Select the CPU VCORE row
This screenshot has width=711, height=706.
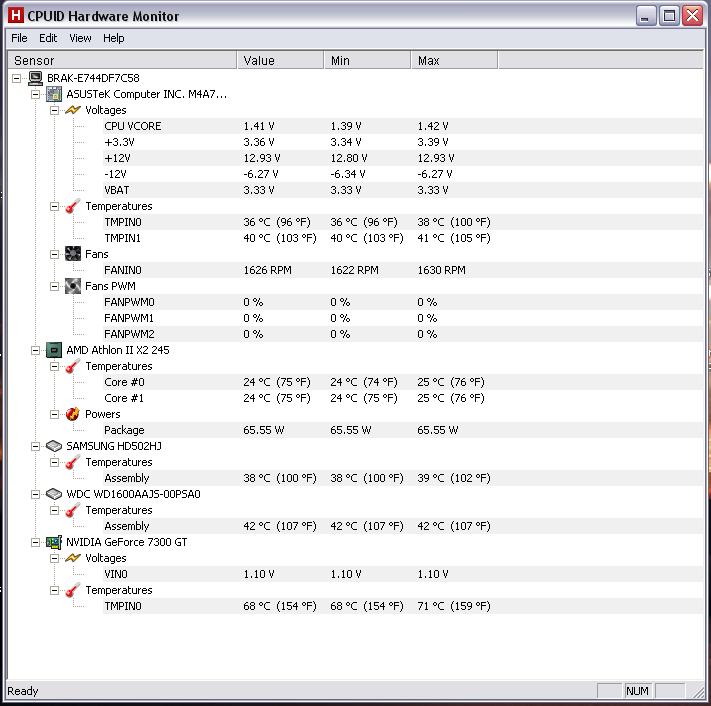tap(403, 126)
